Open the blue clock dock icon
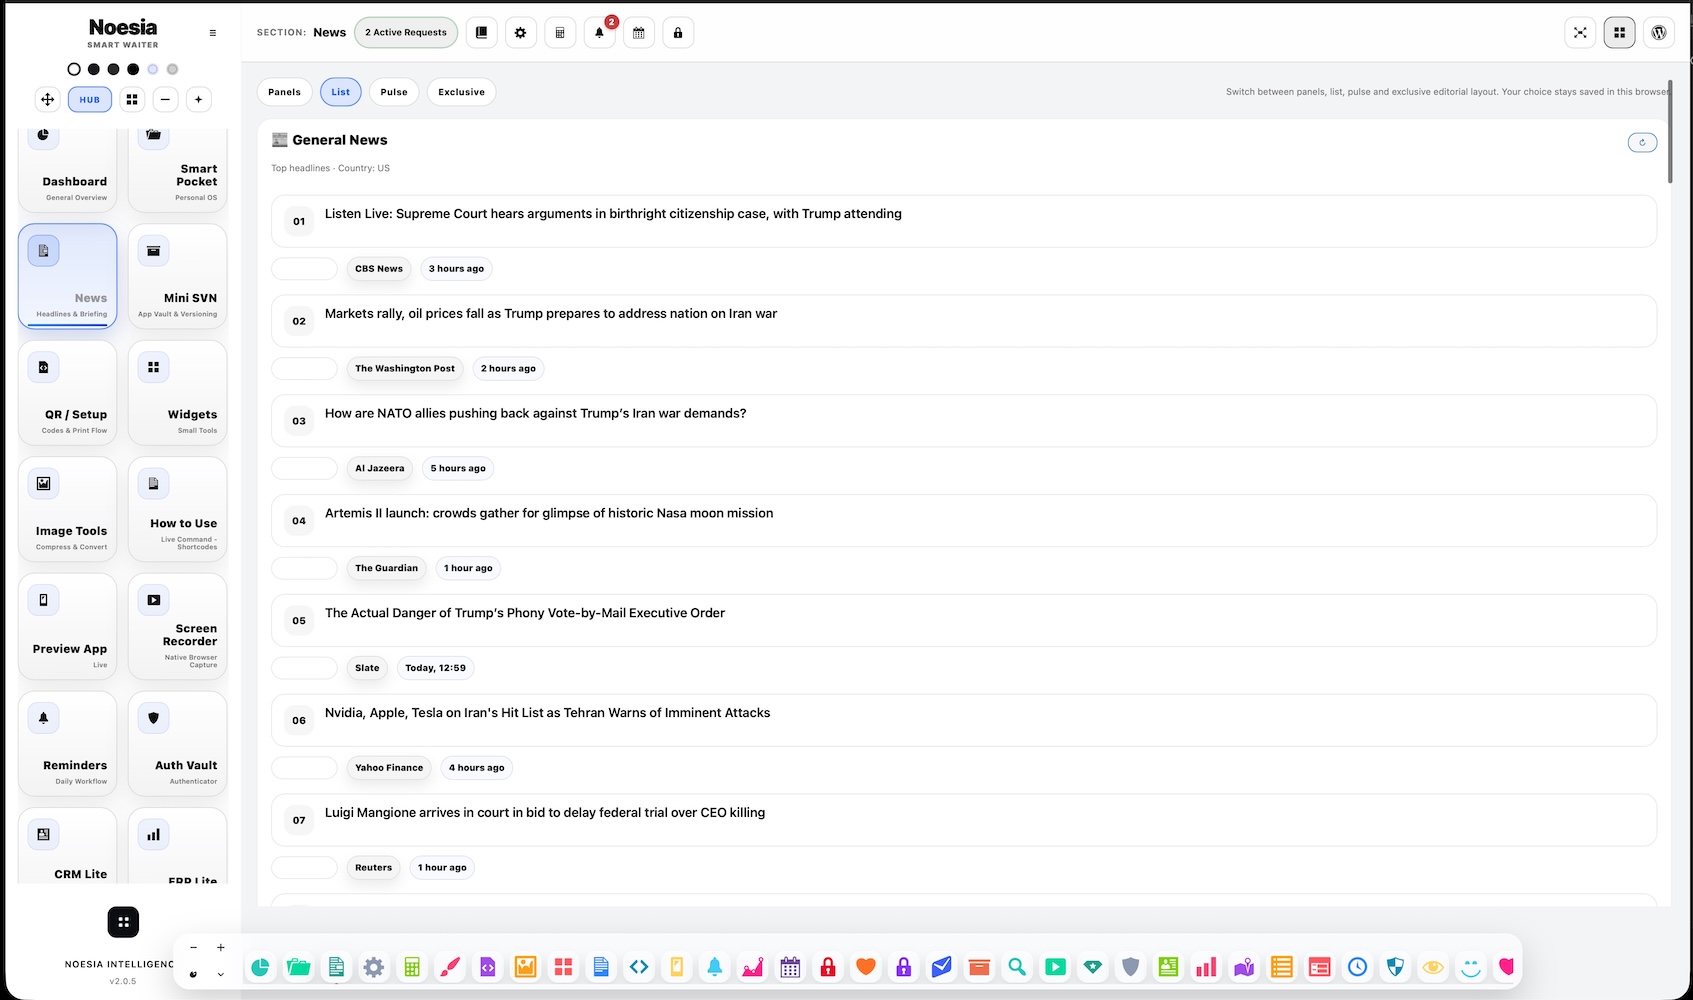1693x1000 pixels. 1357,967
